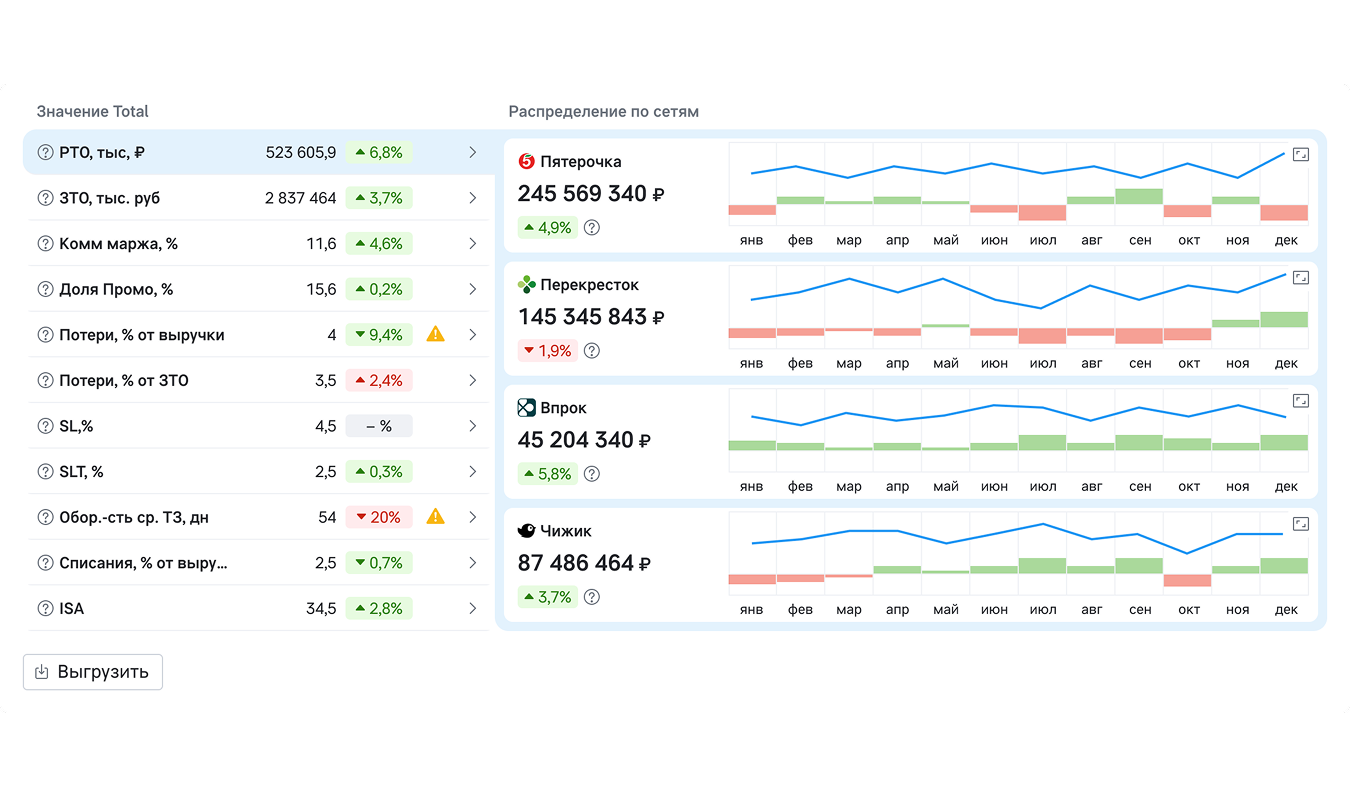Click help icon next to Чижик 3,7% badge
The height and width of the screenshot is (797, 1350).
pos(592,597)
